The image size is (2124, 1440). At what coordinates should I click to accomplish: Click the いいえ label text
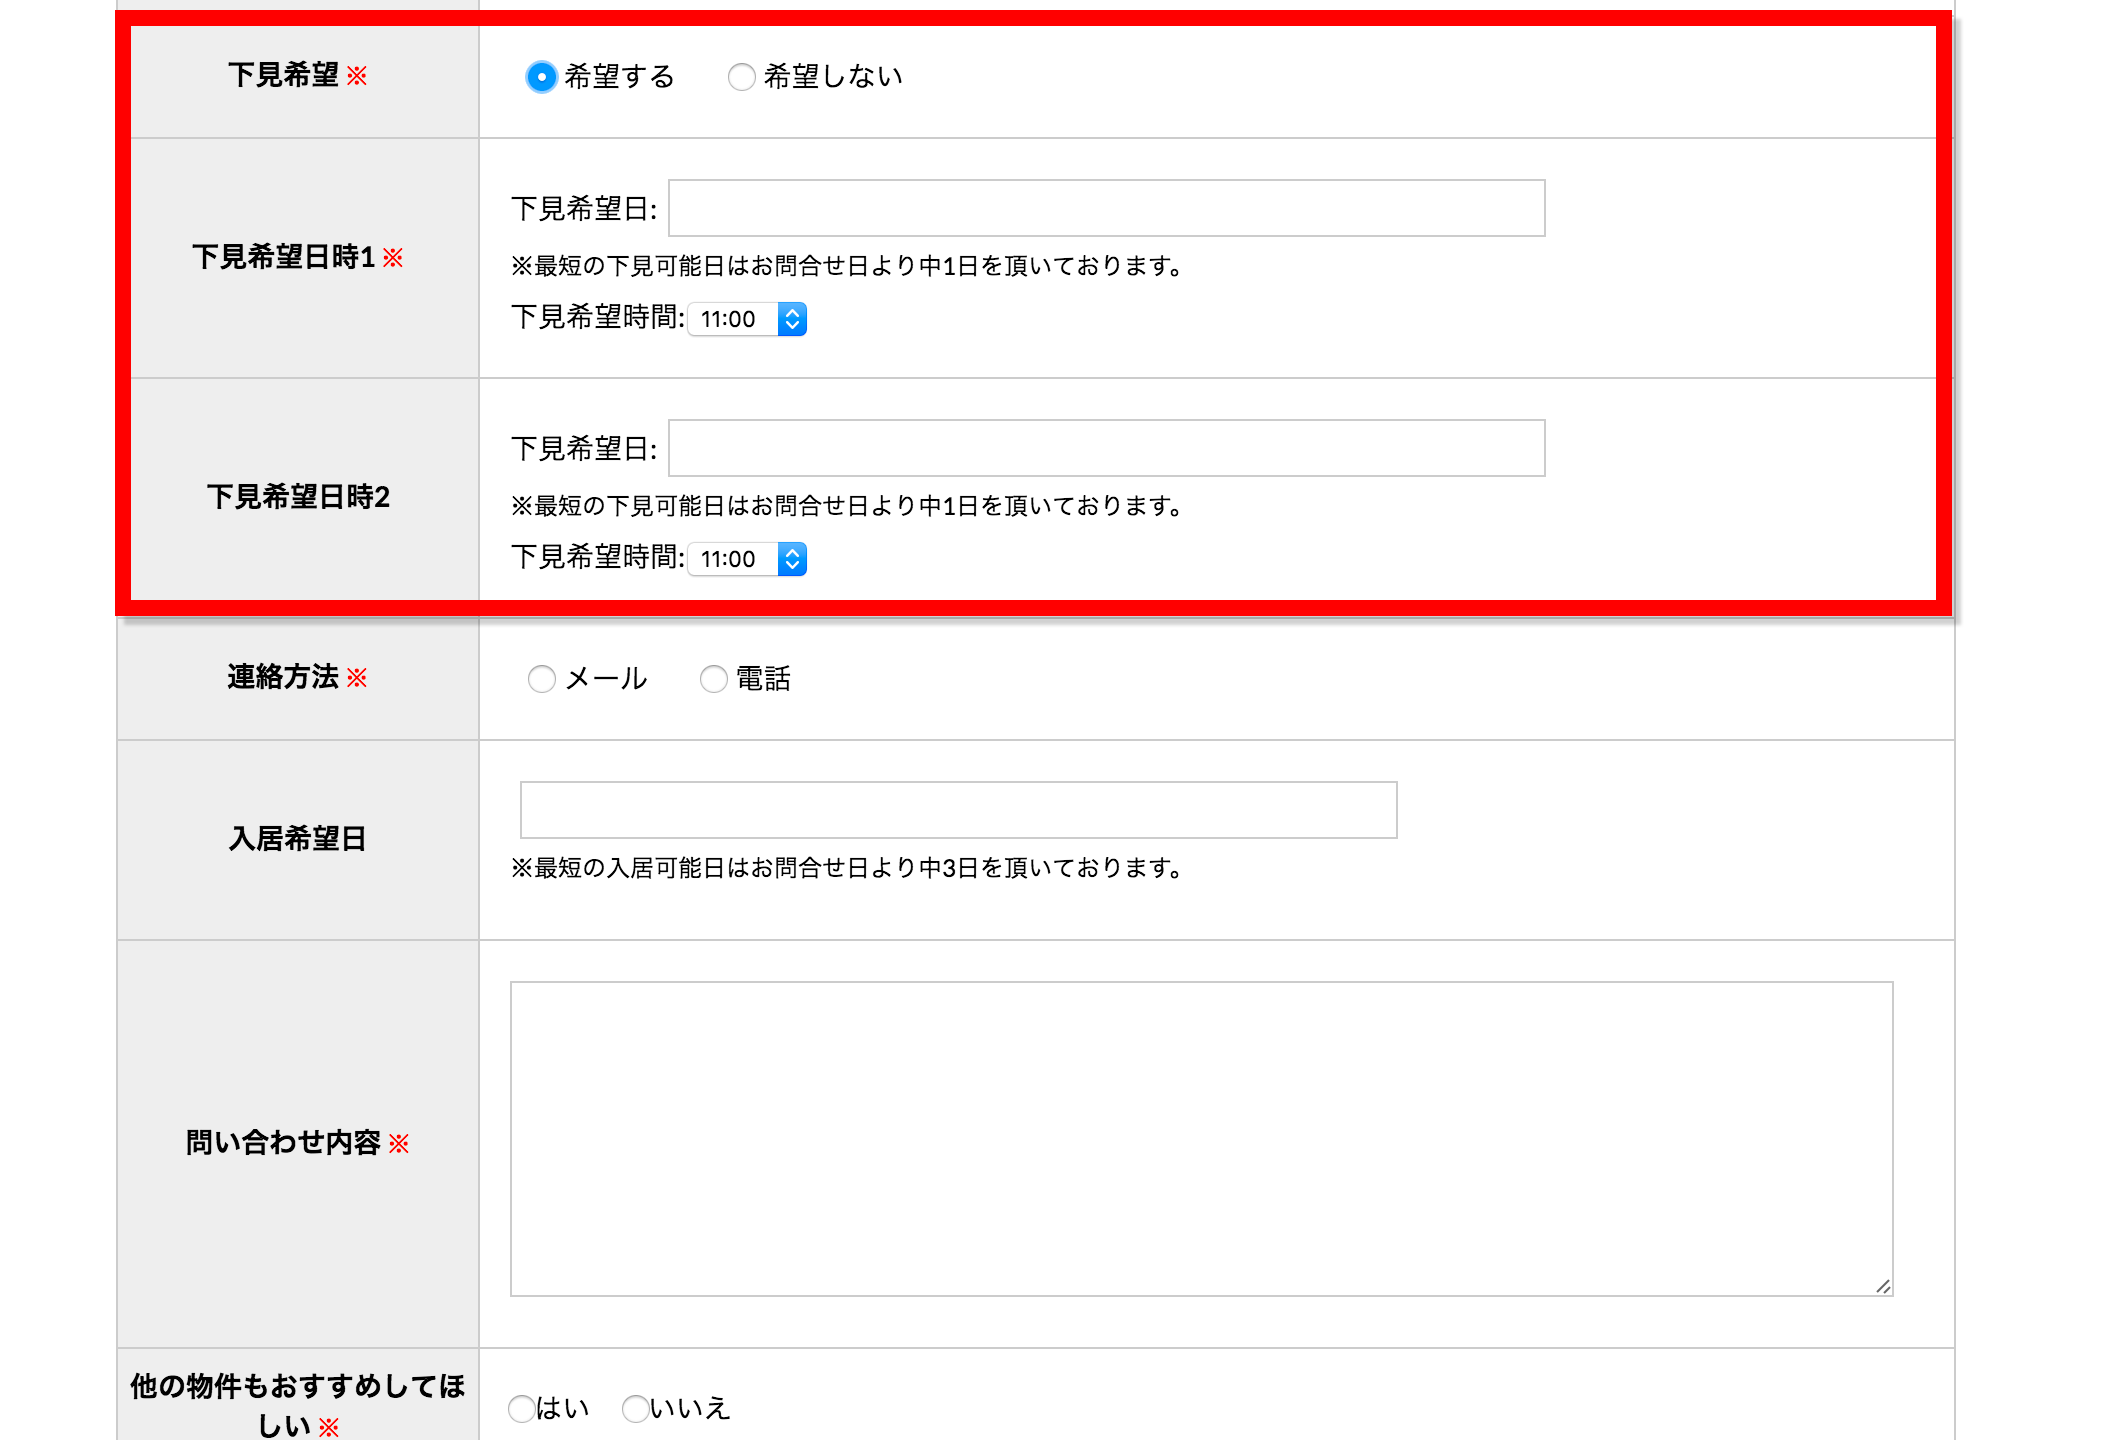[690, 1409]
